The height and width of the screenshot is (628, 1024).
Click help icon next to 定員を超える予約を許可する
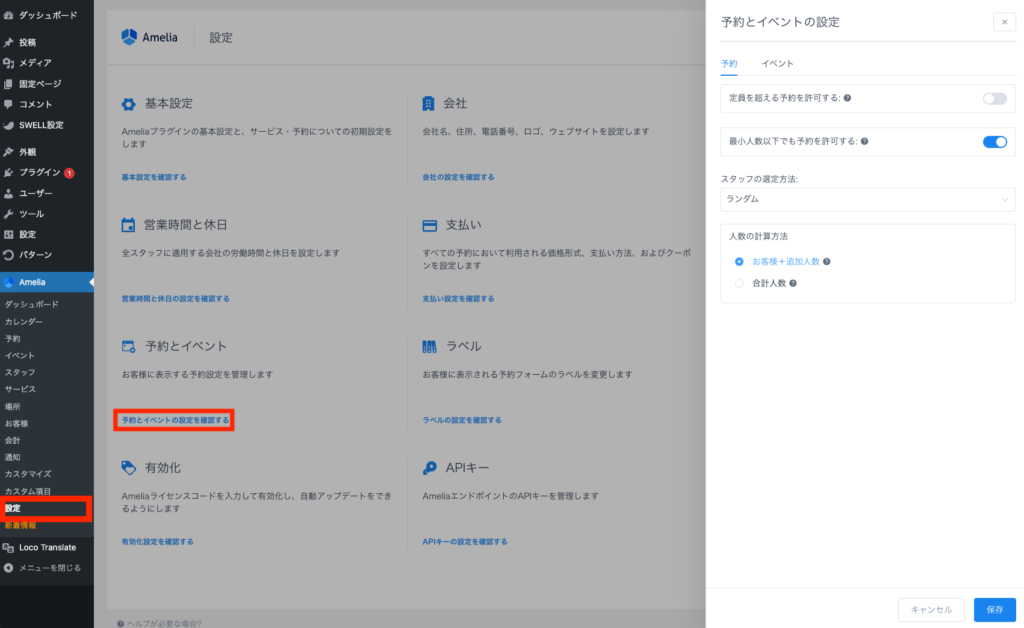pyautogui.click(x=847, y=98)
